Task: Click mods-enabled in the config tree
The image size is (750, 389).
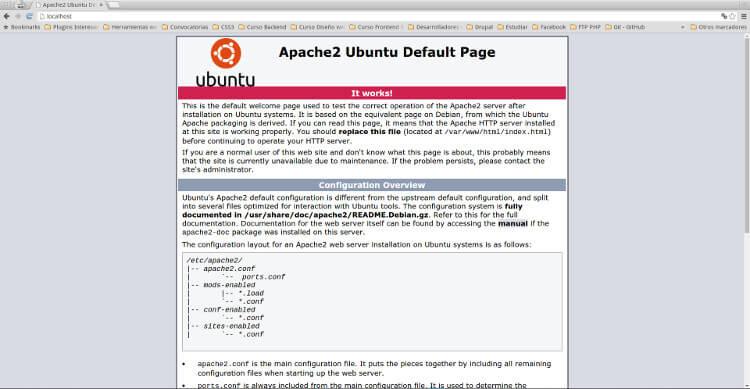Action: tap(229, 285)
